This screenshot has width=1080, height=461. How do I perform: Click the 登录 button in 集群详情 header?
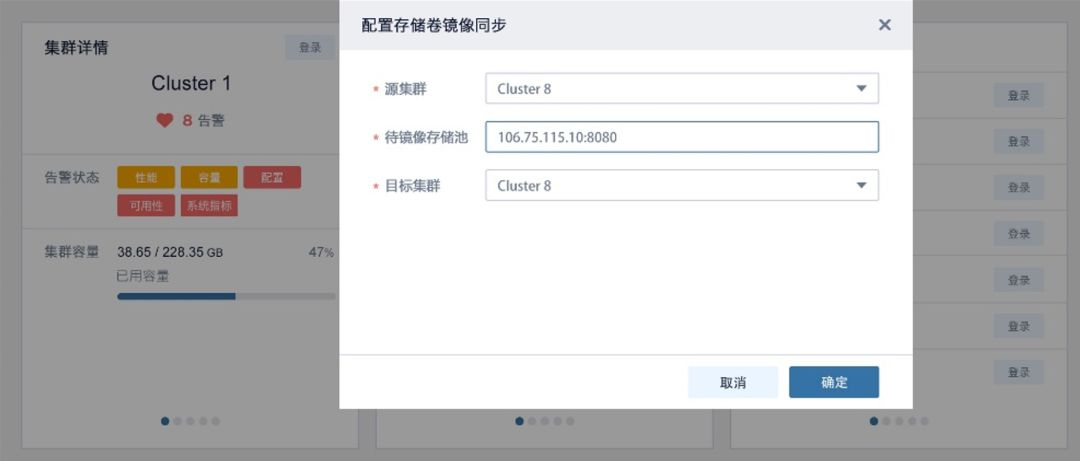tap(310, 48)
